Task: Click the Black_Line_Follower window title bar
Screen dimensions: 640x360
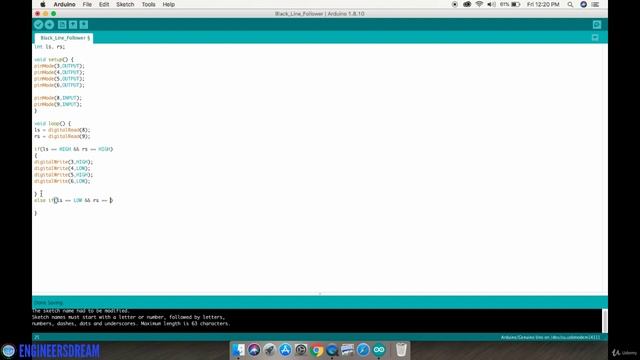Action: (x=320, y=13)
